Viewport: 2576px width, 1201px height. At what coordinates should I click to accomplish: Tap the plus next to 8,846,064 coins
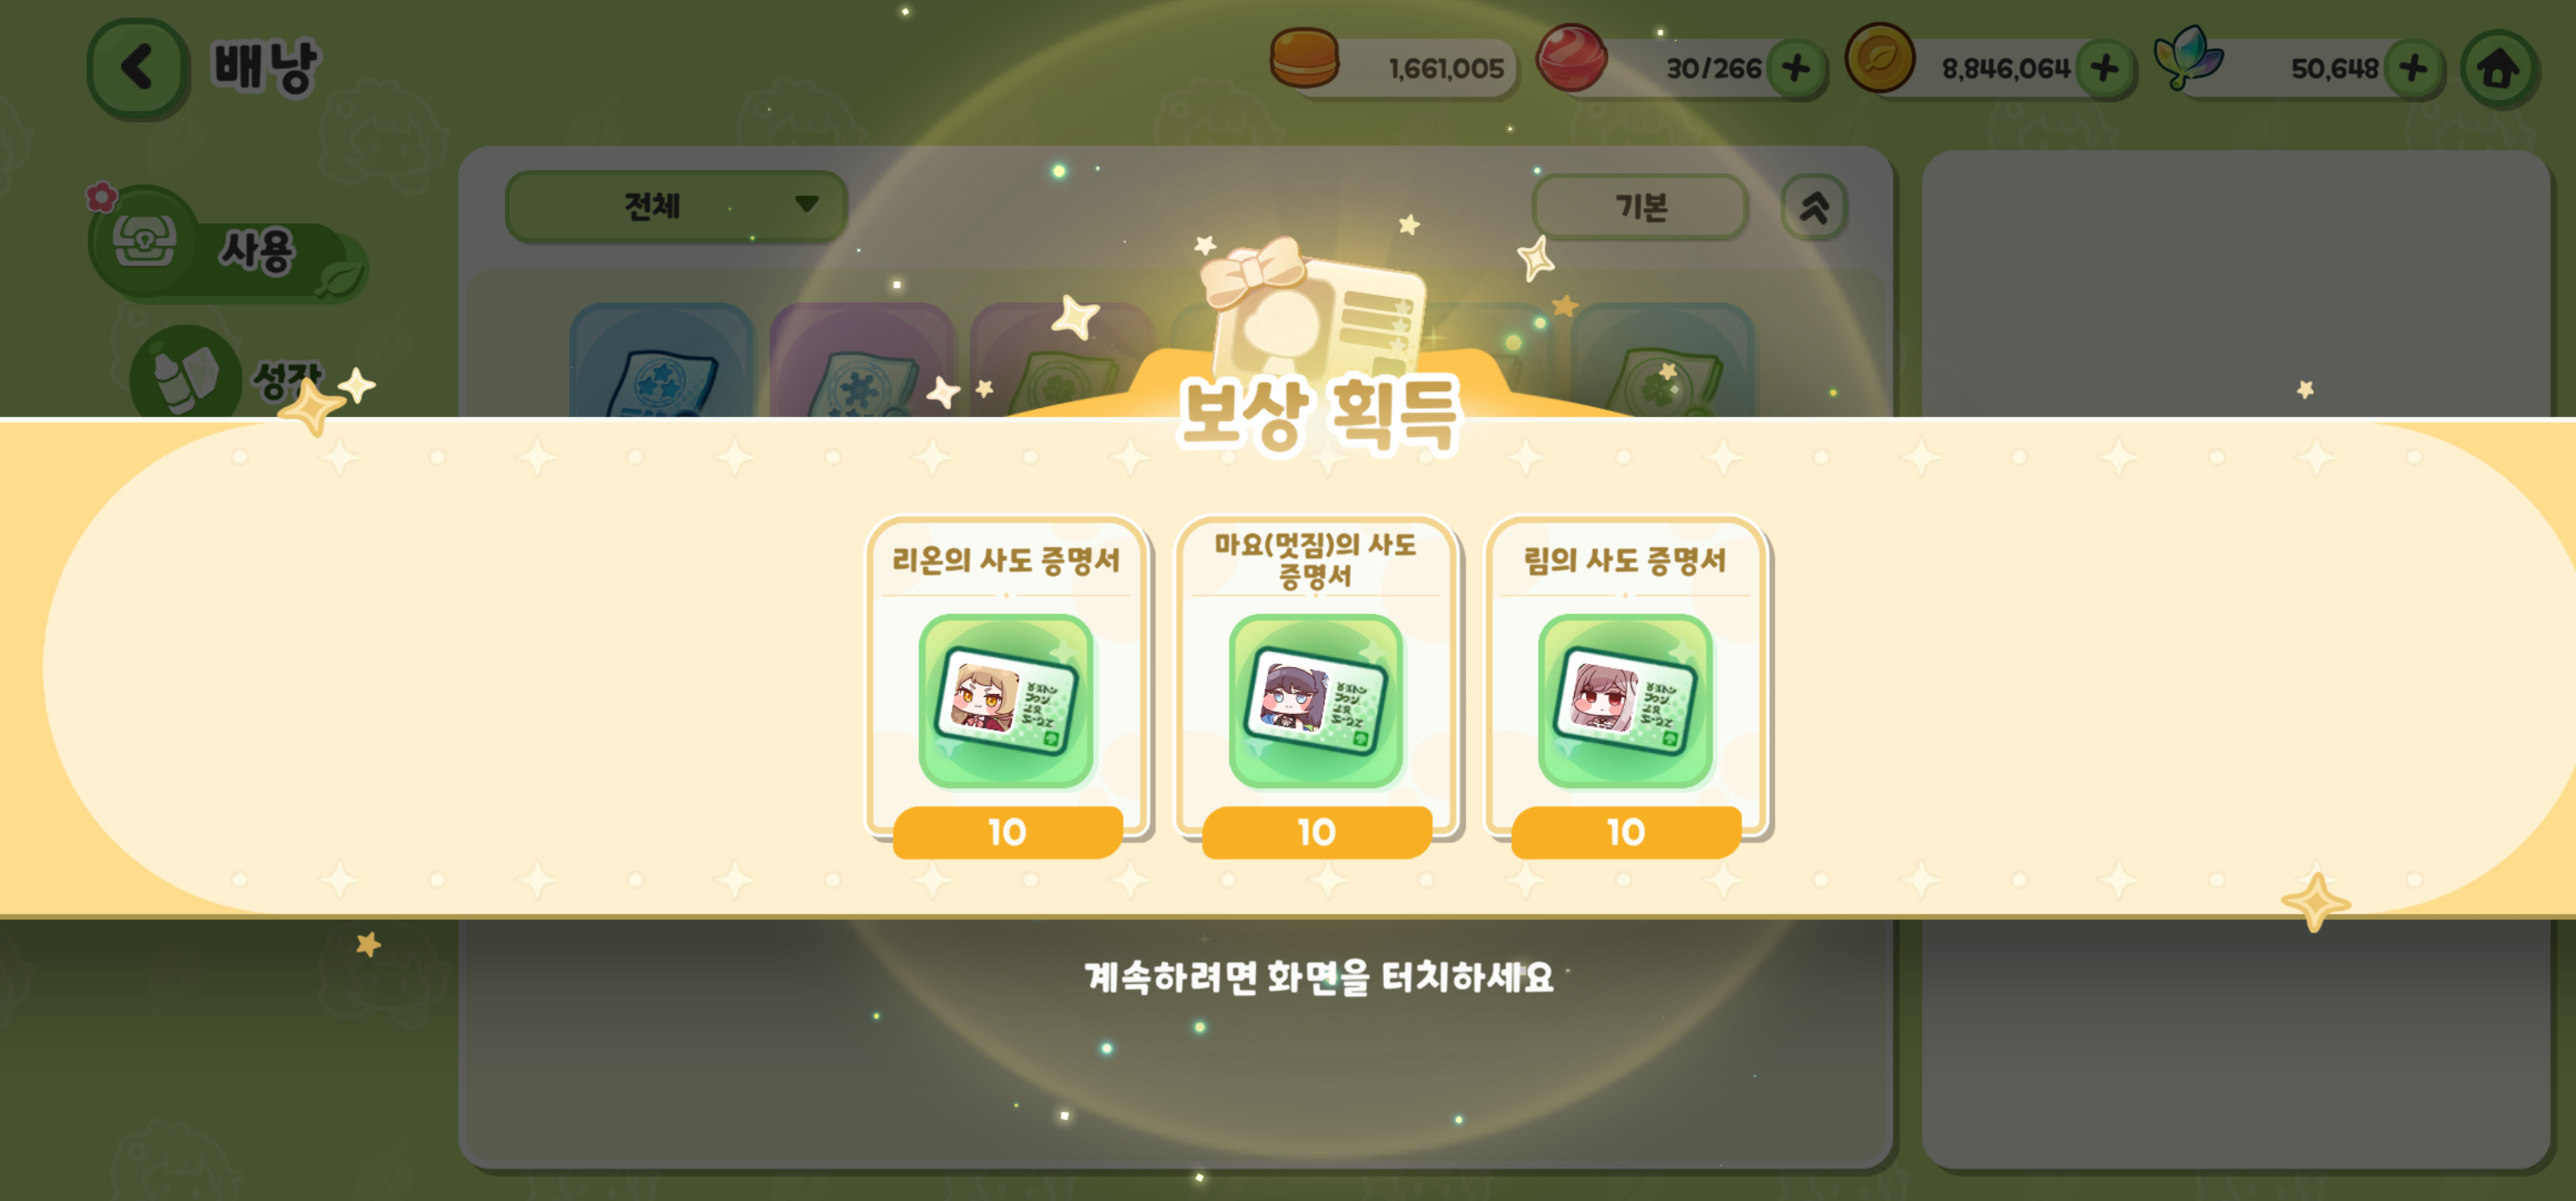2104,68
